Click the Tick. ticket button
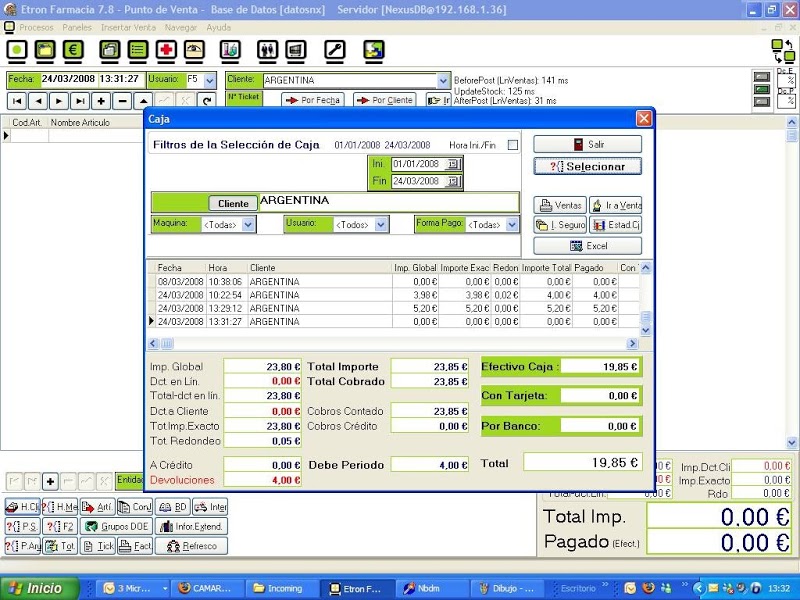This screenshot has width=800, height=600. click(98, 546)
